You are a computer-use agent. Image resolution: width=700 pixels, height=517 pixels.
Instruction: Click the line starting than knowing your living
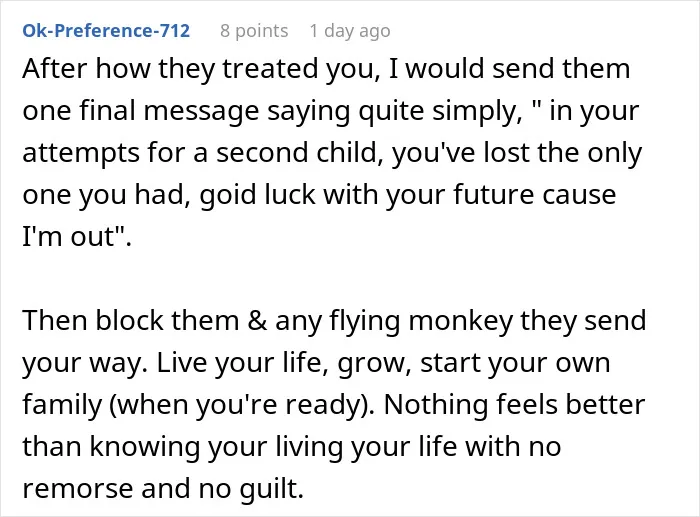pos(292,446)
